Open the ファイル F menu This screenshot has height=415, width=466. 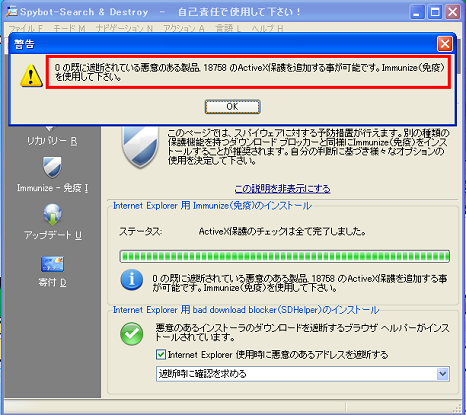click(x=26, y=29)
